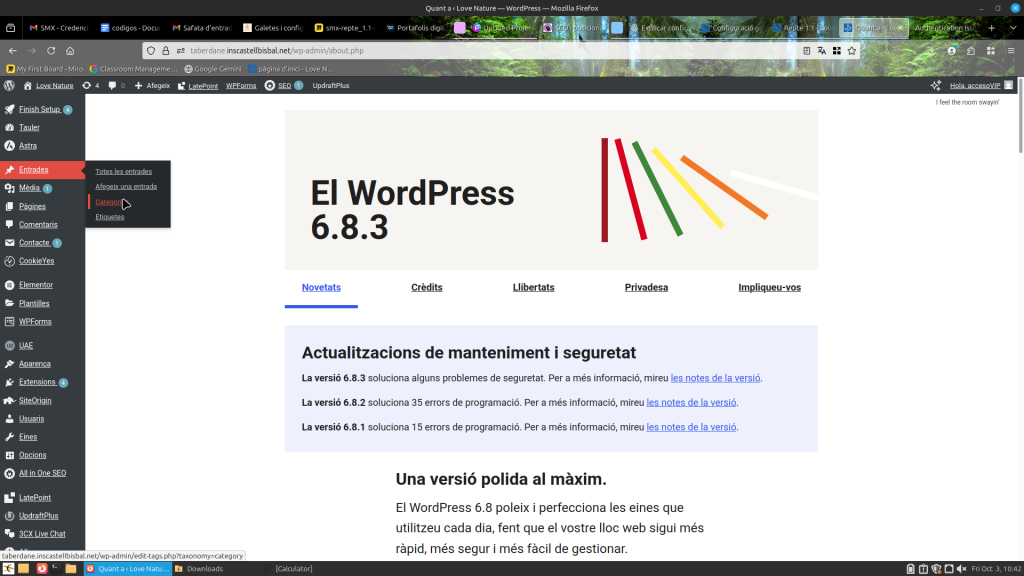The width and height of the screenshot is (1024, 576).
Task: Switch to the Crèdits tab
Action: [426, 288]
